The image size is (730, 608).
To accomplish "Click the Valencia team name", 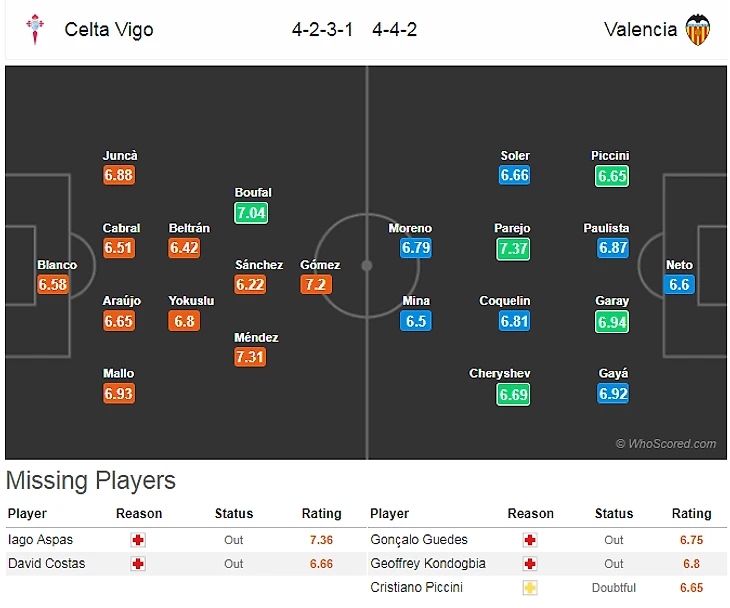I will pos(640,29).
